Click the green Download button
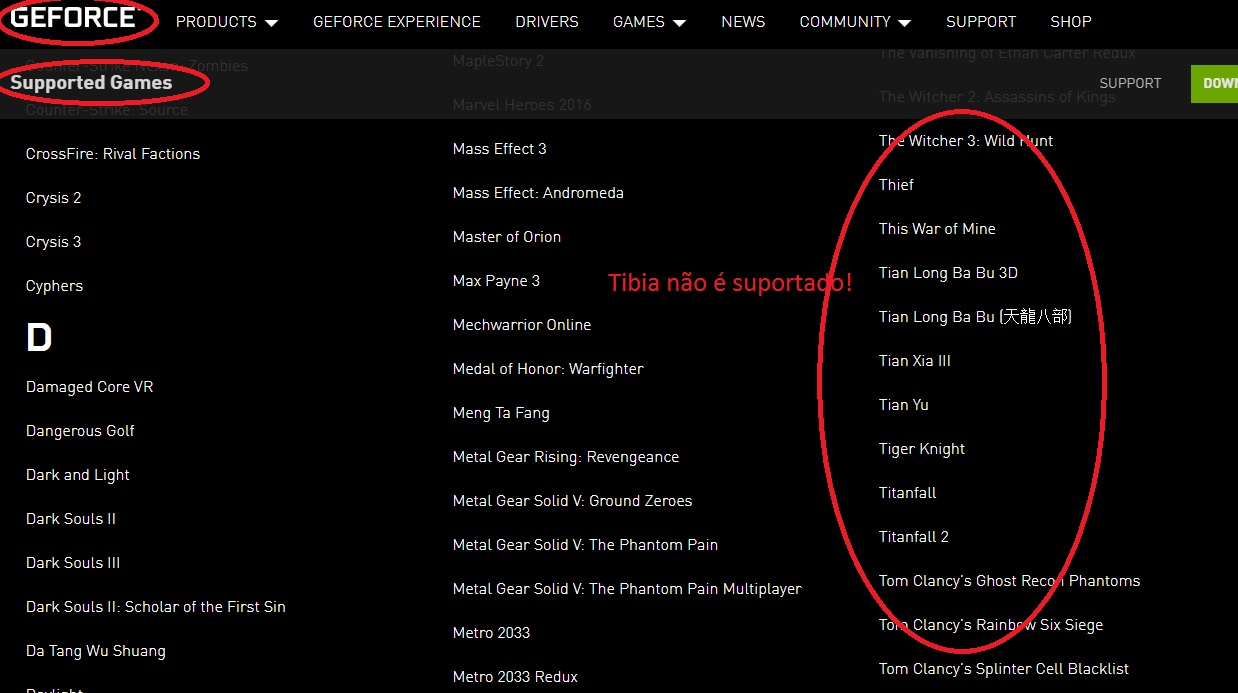Image resolution: width=1238 pixels, height=693 pixels. [1215, 84]
